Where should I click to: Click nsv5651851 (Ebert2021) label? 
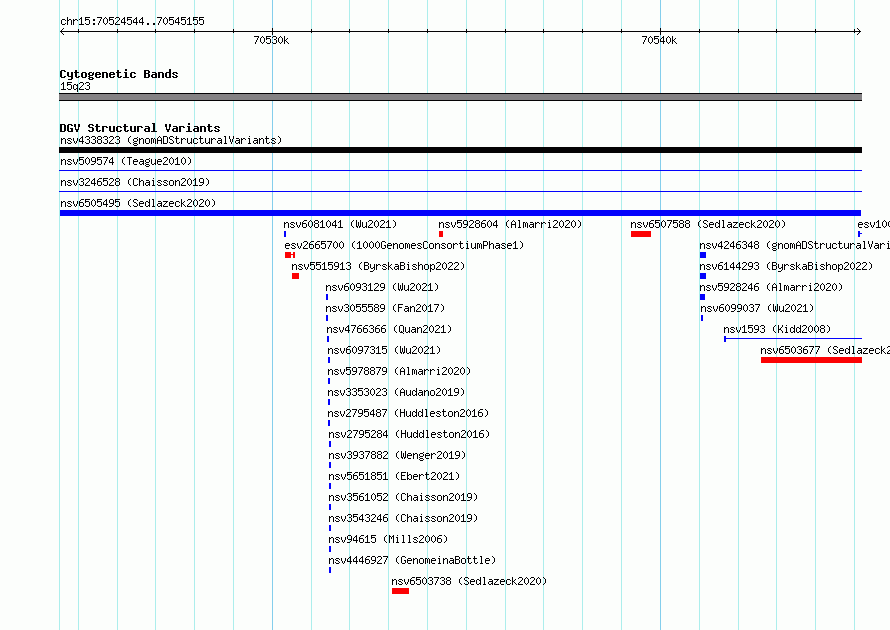pos(394,476)
